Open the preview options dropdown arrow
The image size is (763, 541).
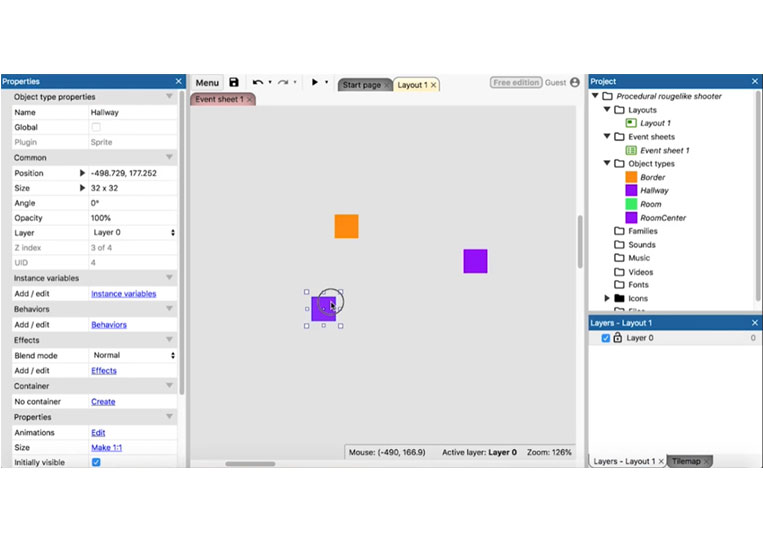tap(327, 82)
